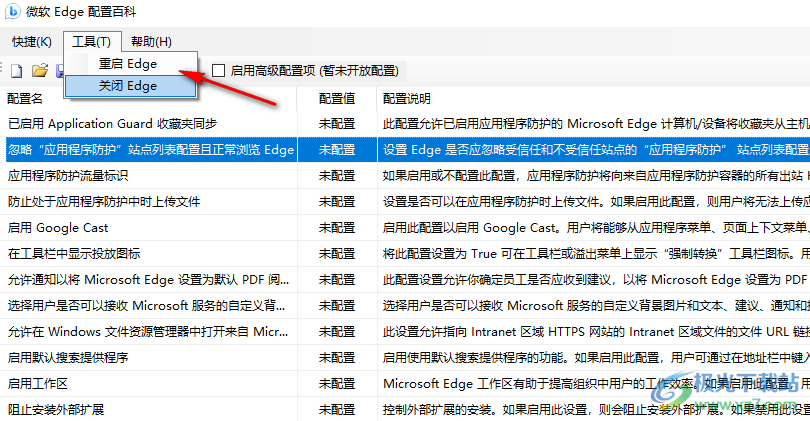Click 未配置 value for Microsoft 服务自定义背景 row
The image size is (810, 421).
click(337, 306)
